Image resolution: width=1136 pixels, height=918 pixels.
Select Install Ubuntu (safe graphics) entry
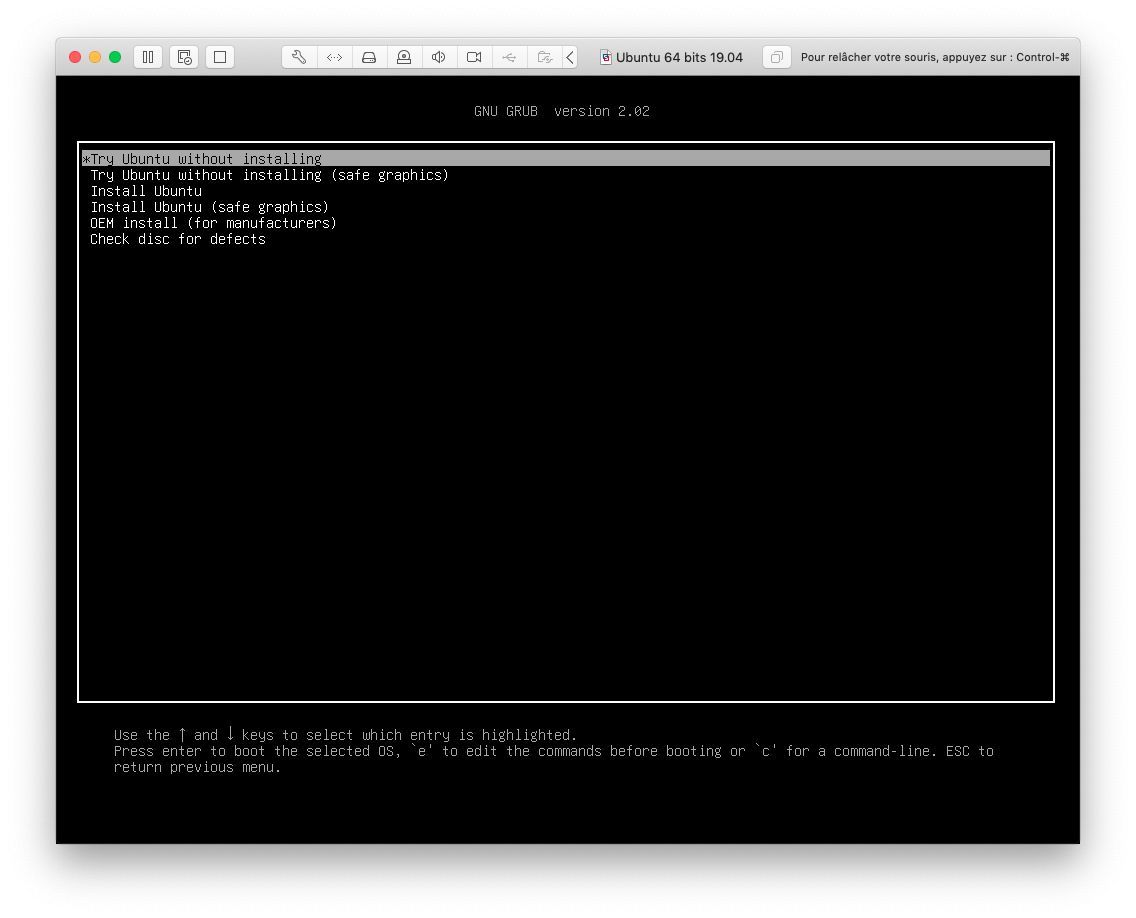tap(209, 206)
